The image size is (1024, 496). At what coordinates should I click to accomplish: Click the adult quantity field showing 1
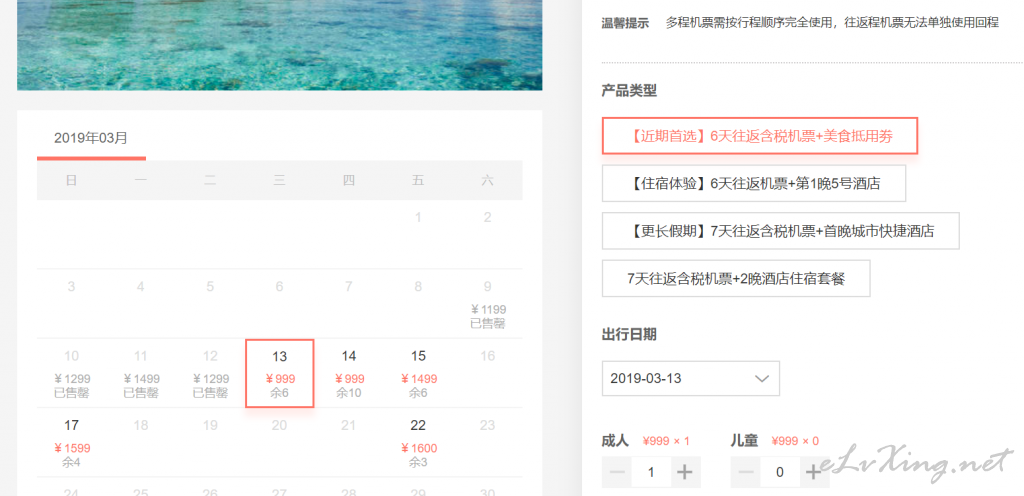point(651,472)
